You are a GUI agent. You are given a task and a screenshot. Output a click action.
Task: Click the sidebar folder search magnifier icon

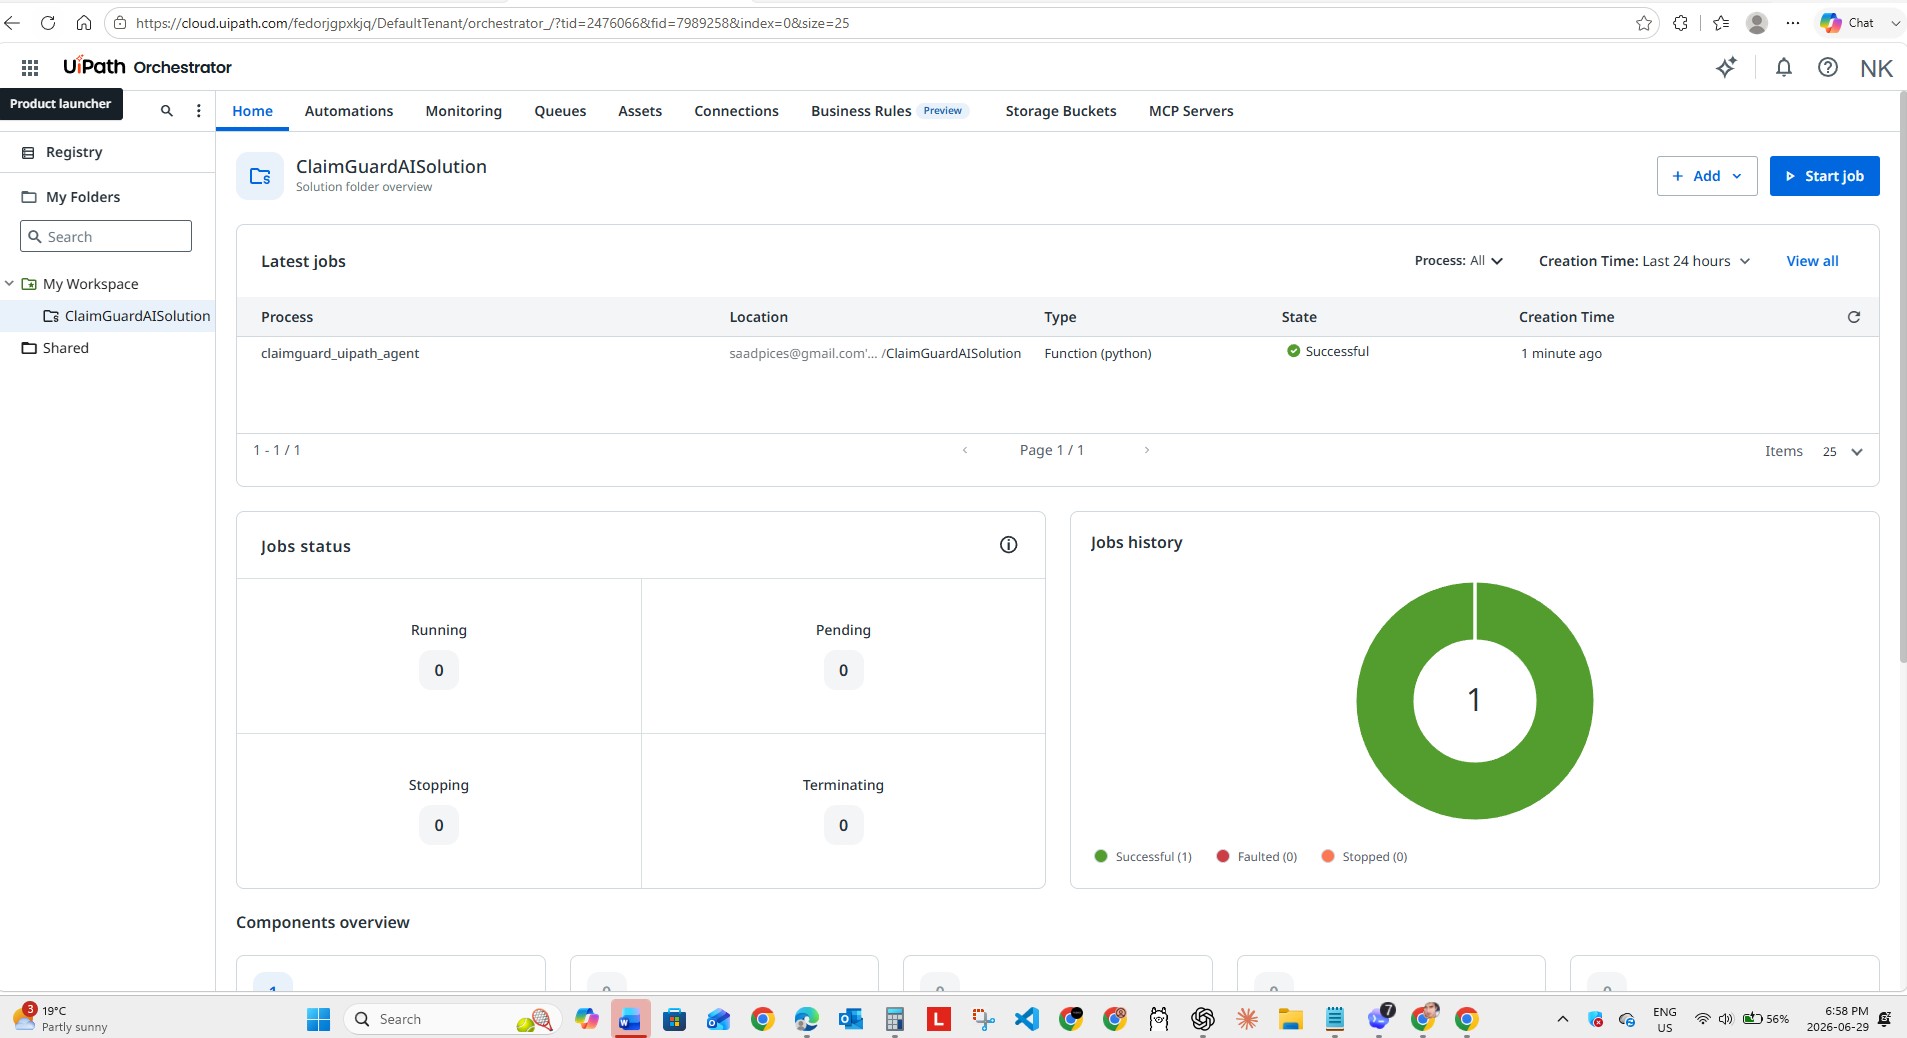[167, 111]
